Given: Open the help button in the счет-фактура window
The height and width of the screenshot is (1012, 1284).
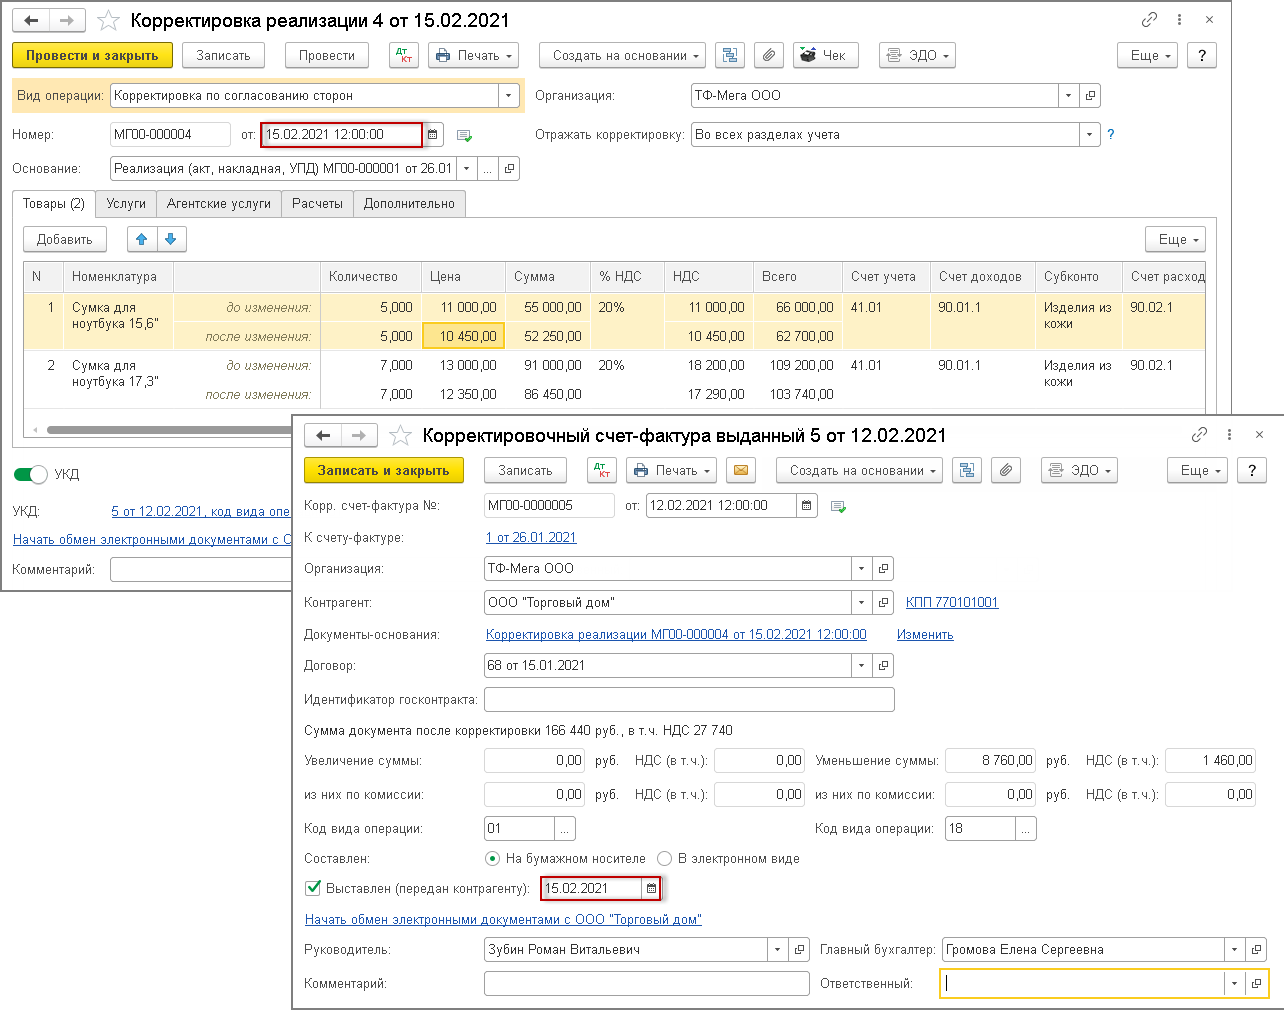Looking at the screenshot, I should (1252, 470).
